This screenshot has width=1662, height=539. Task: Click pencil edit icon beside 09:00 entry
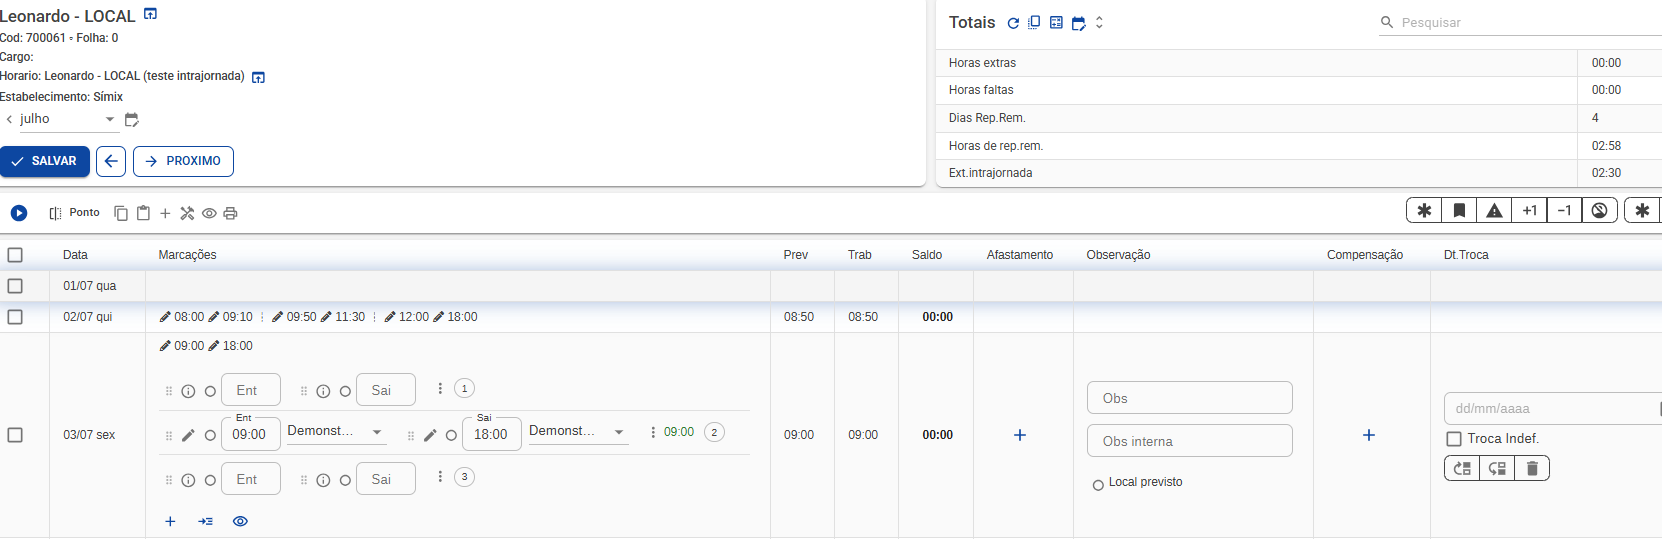tap(188, 435)
